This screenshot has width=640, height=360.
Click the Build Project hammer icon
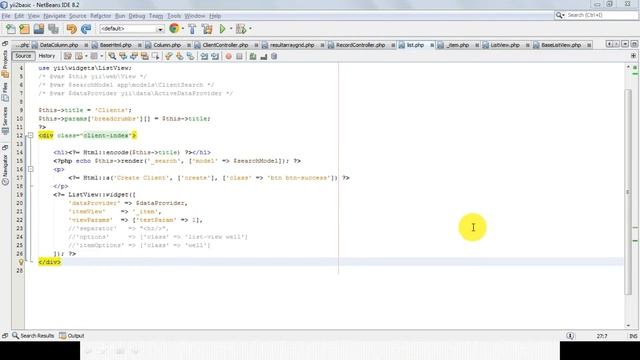[x=192, y=29]
